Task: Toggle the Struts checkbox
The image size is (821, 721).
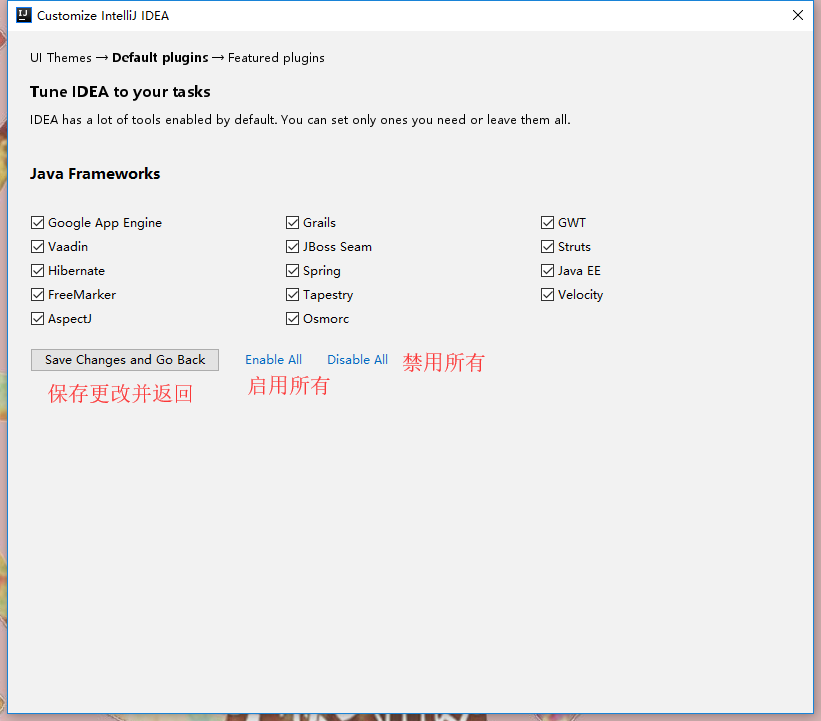Action: tap(547, 247)
